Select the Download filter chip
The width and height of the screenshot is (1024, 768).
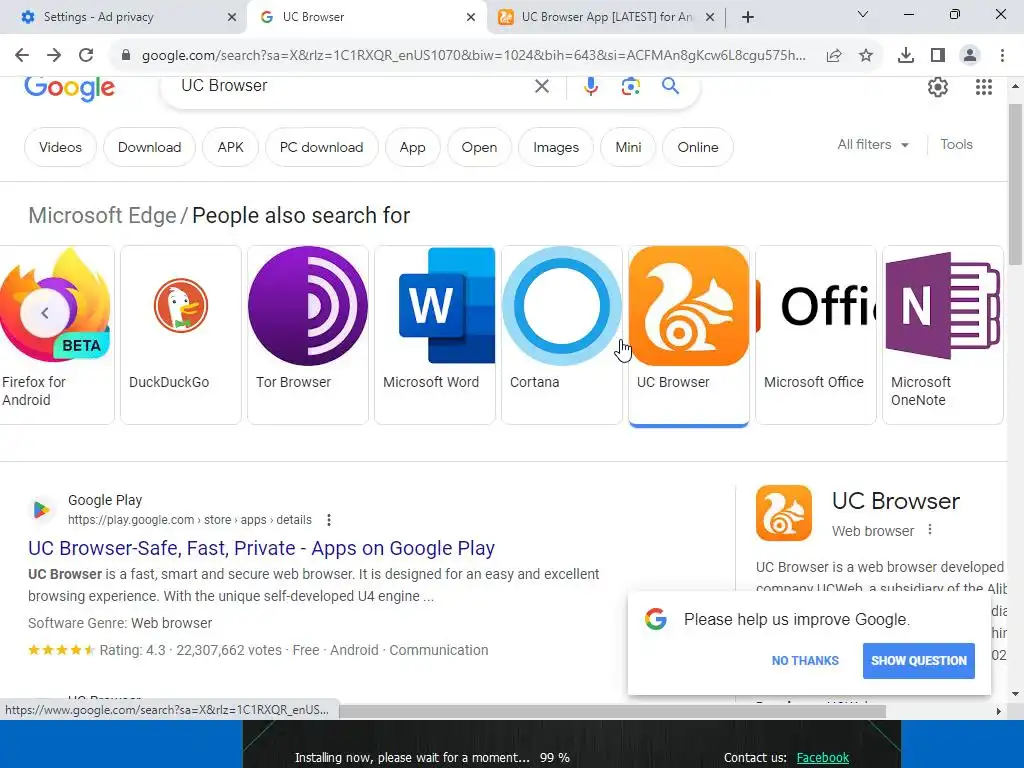click(x=150, y=148)
